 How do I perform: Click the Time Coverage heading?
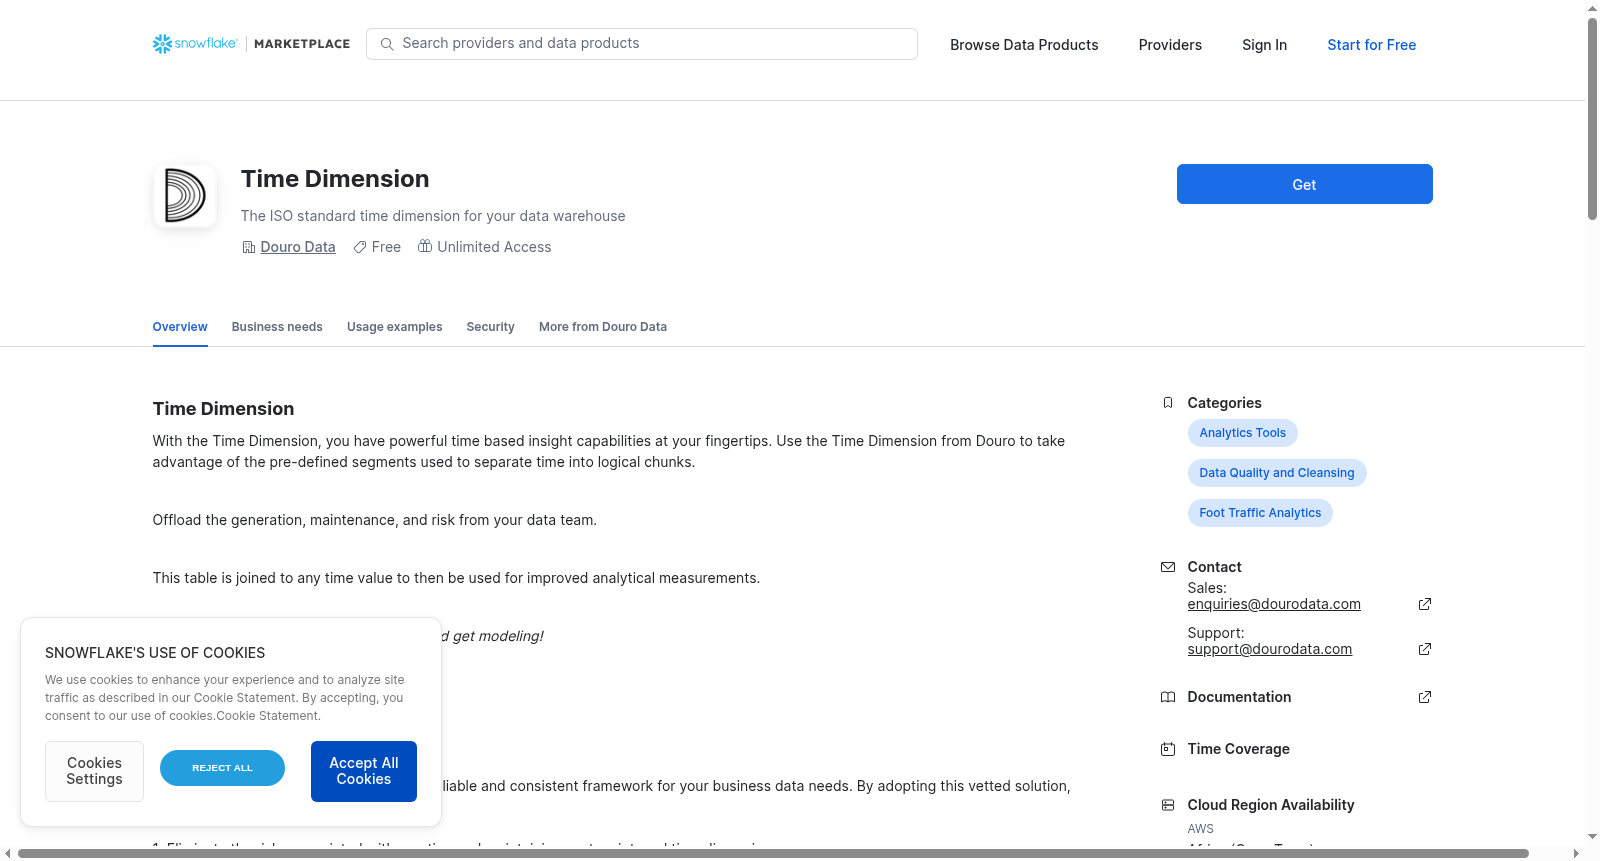click(x=1238, y=749)
